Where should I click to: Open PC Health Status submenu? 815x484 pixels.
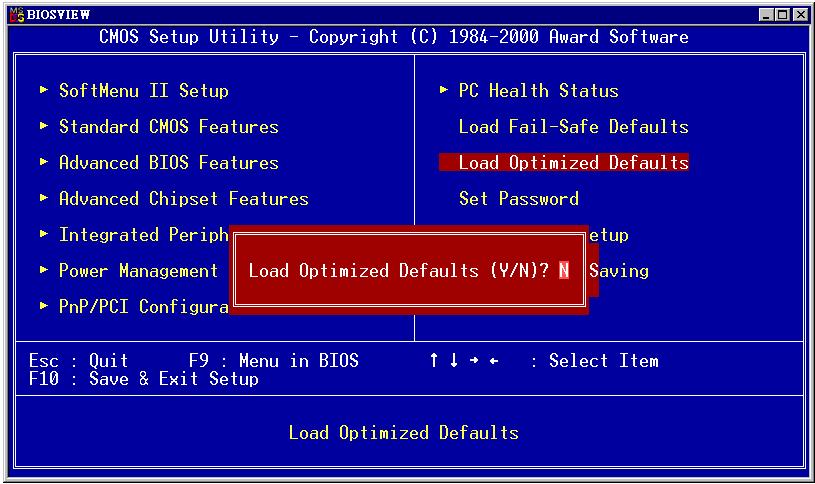coord(538,91)
